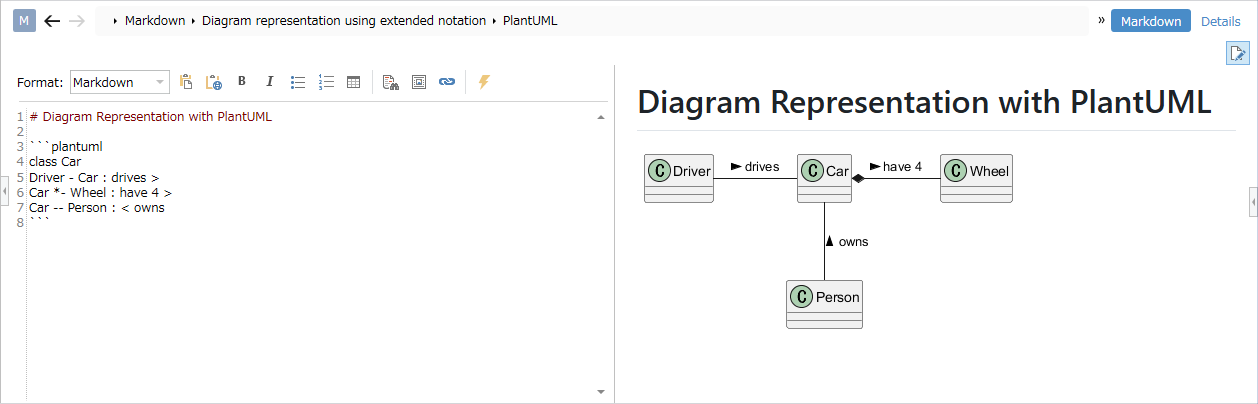The height and width of the screenshot is (404, 1258).
Task: Click the double chevron overflow button
Action: [1101, 20]
